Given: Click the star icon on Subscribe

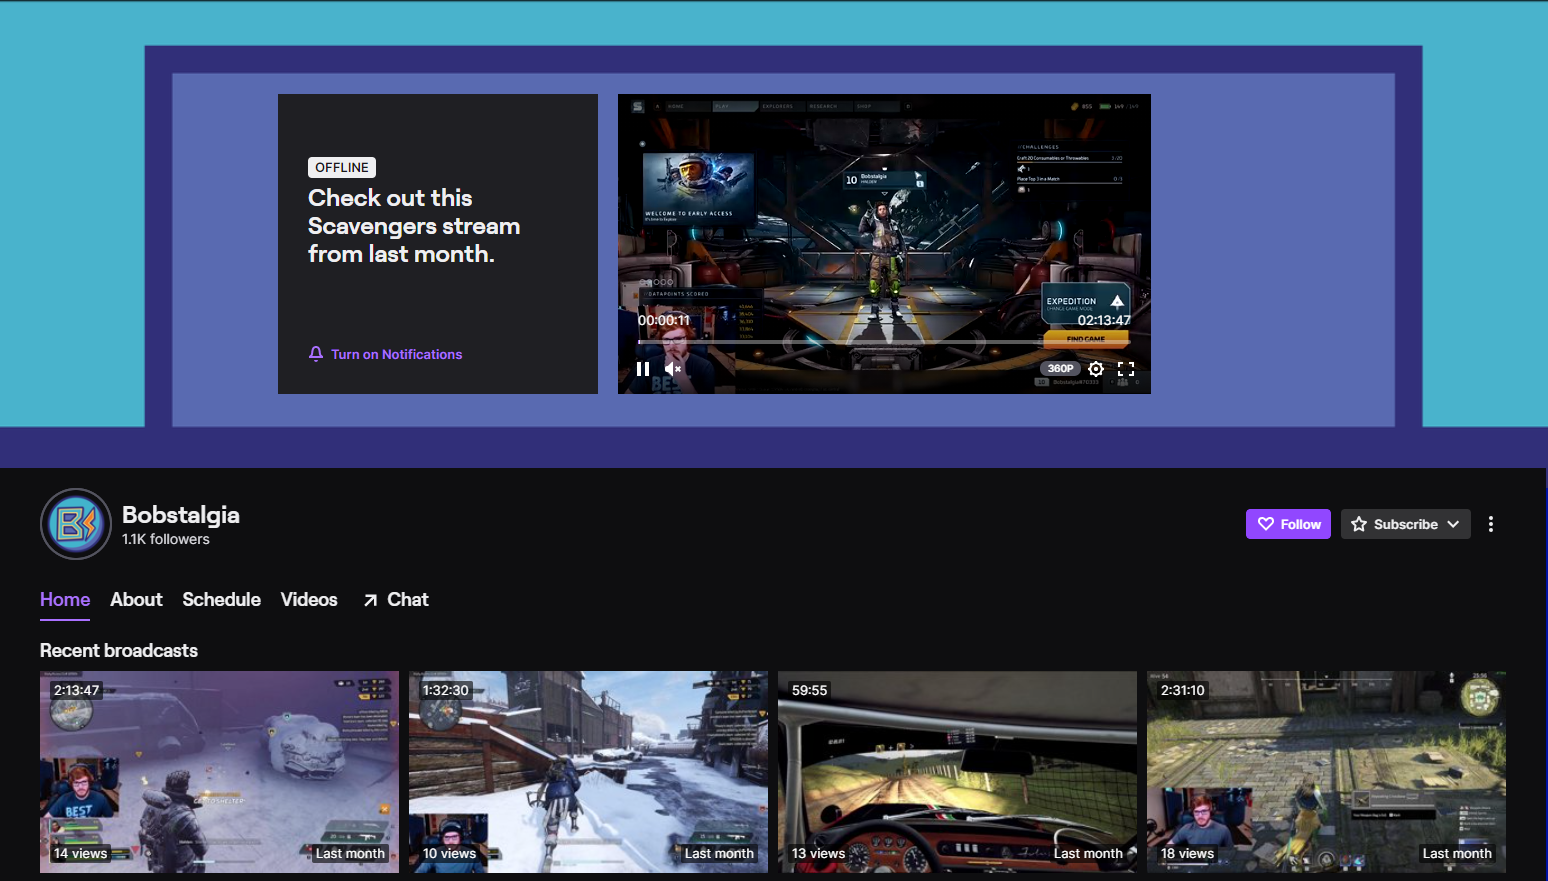Looking at the screenshot, I should coord(1359,524).
